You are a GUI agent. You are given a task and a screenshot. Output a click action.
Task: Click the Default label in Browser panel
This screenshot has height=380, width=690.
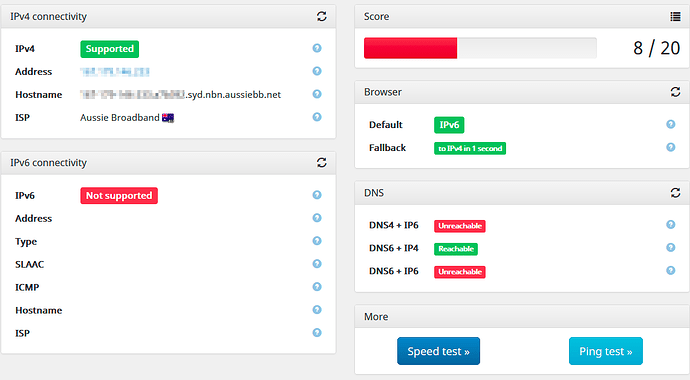click(x=385, y=125)
